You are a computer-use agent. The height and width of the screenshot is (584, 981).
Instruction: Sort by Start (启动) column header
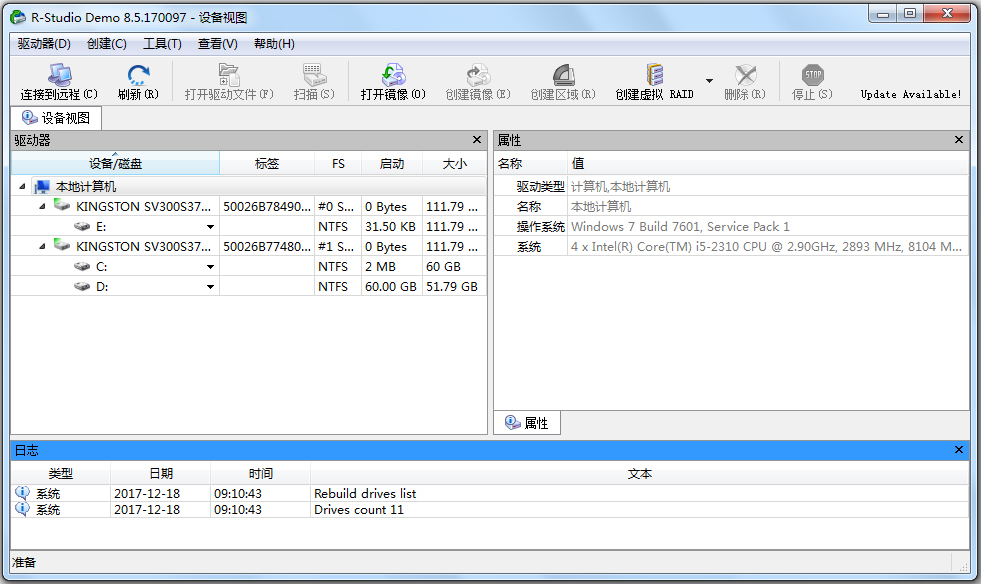(392, 163)
